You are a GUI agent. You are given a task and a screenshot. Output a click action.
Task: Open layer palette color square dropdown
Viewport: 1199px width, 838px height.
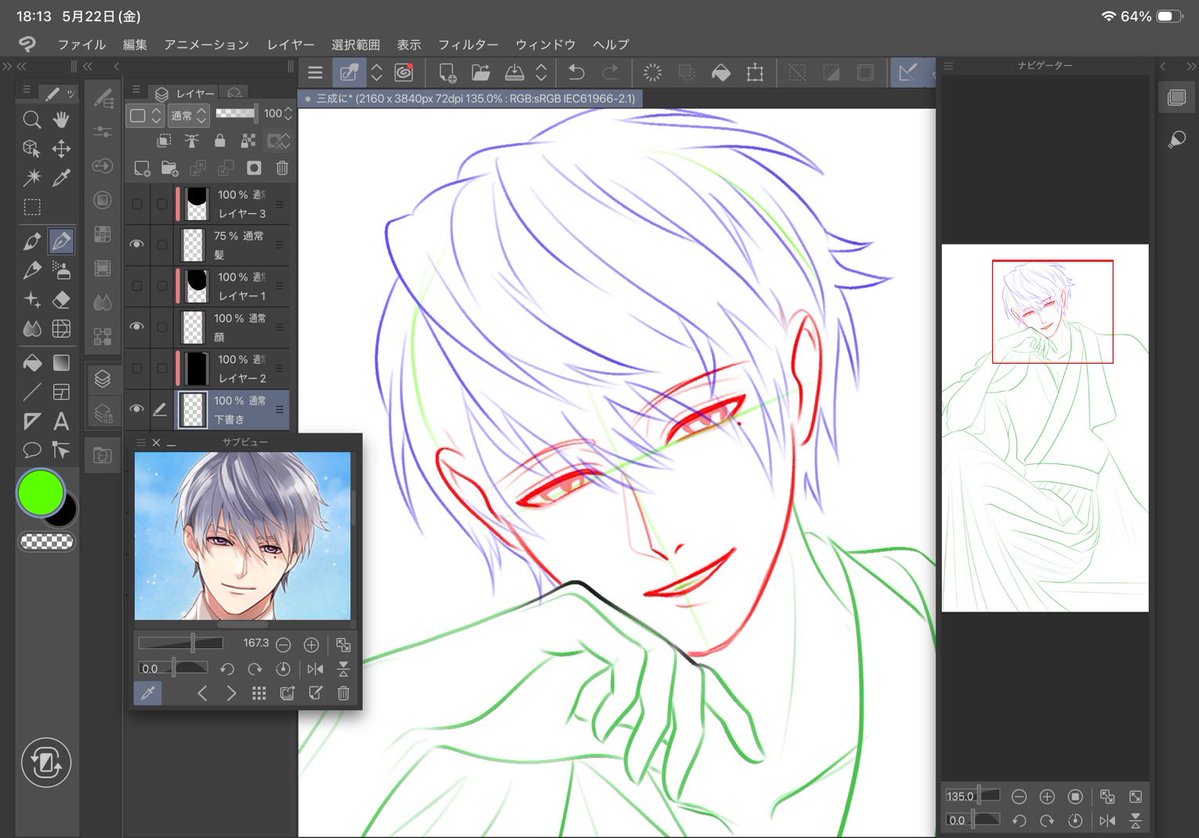tap(145, 115)
